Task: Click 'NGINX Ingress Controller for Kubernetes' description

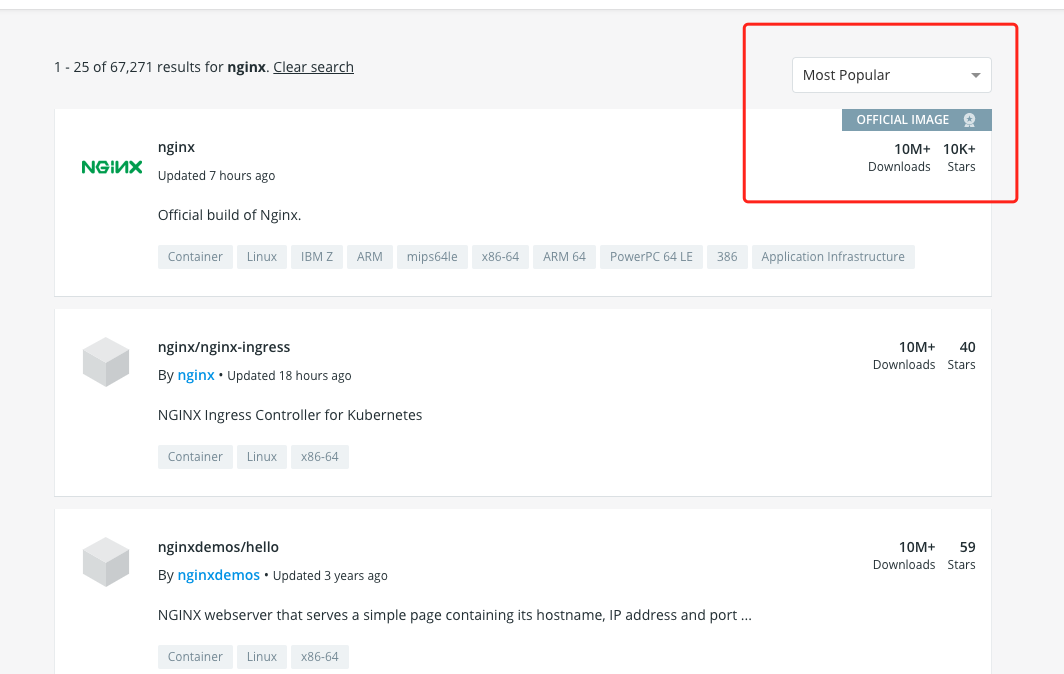Action: click(290, 415)
